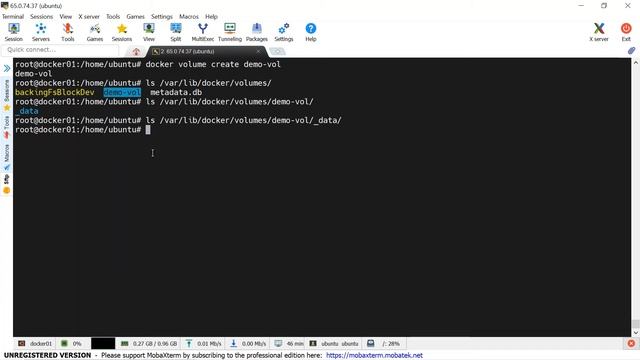Open the Sessions menu in menu bar
Image resolution: width=640 pixels, height=360 pixels.
42,17
